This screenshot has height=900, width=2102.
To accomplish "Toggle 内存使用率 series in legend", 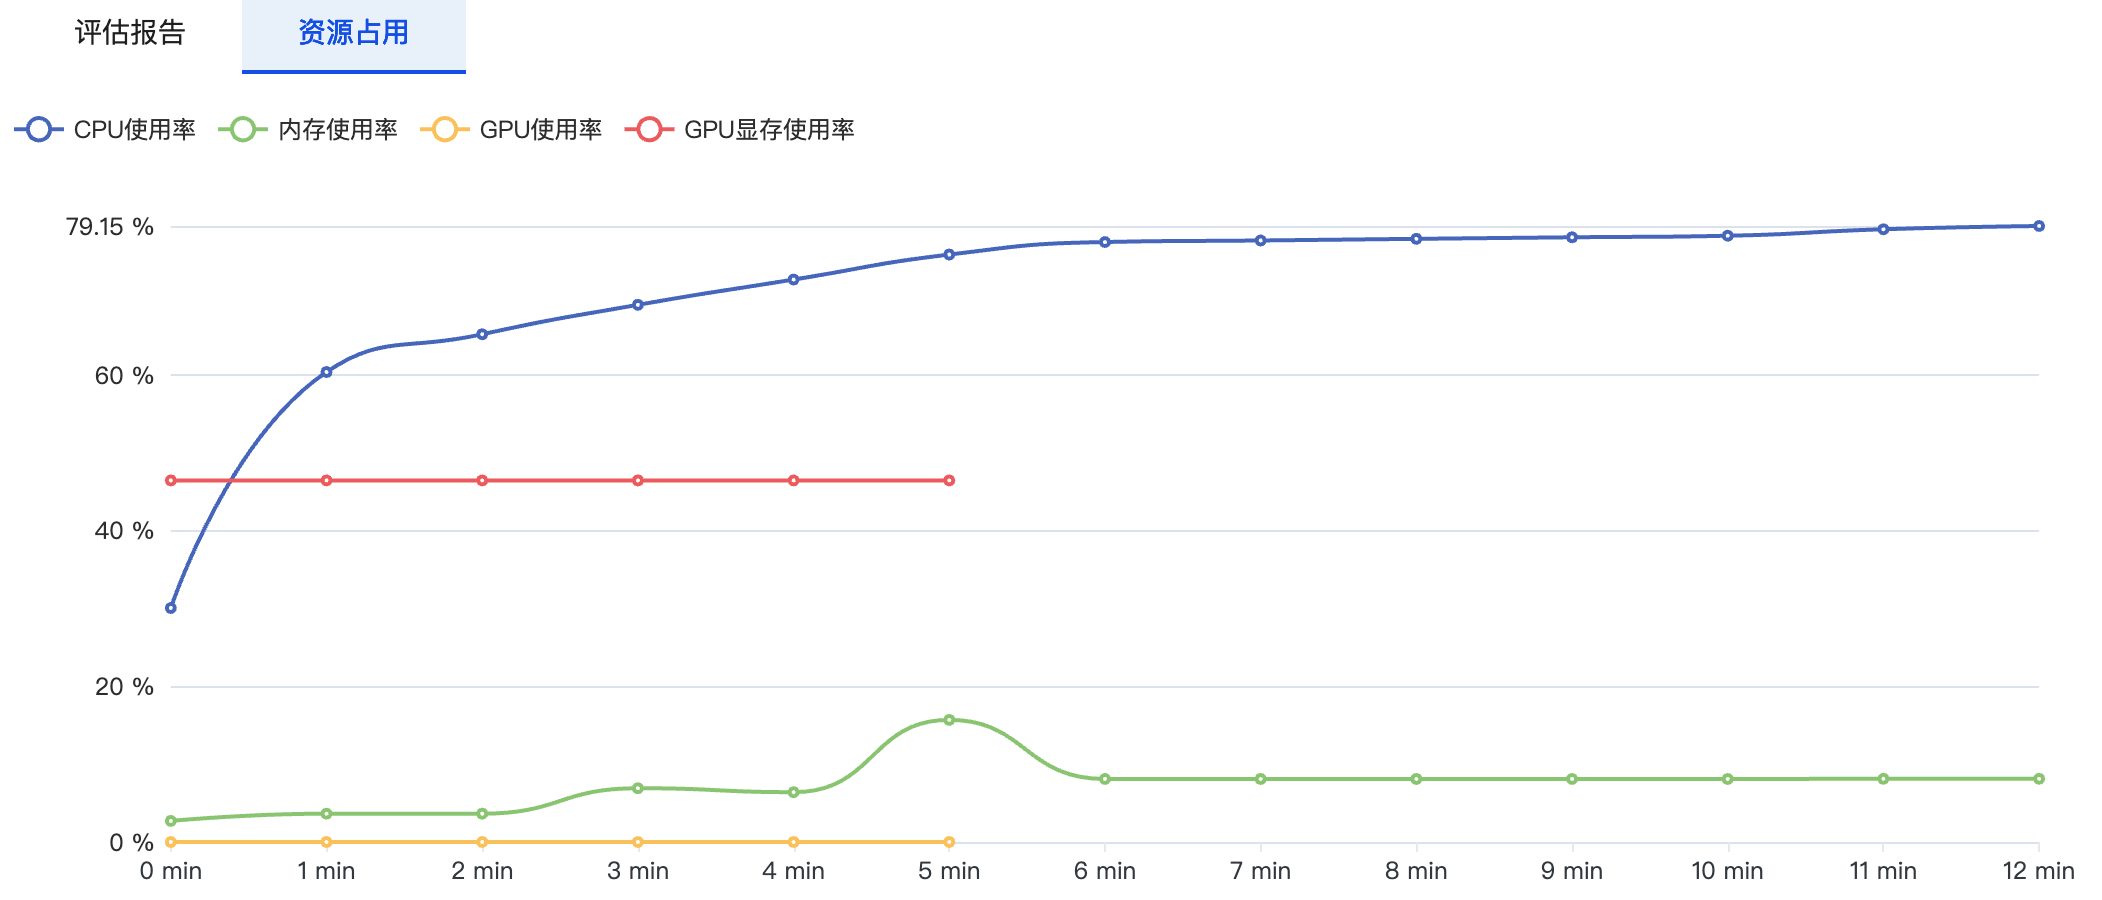I will click(x=337, y=130).
